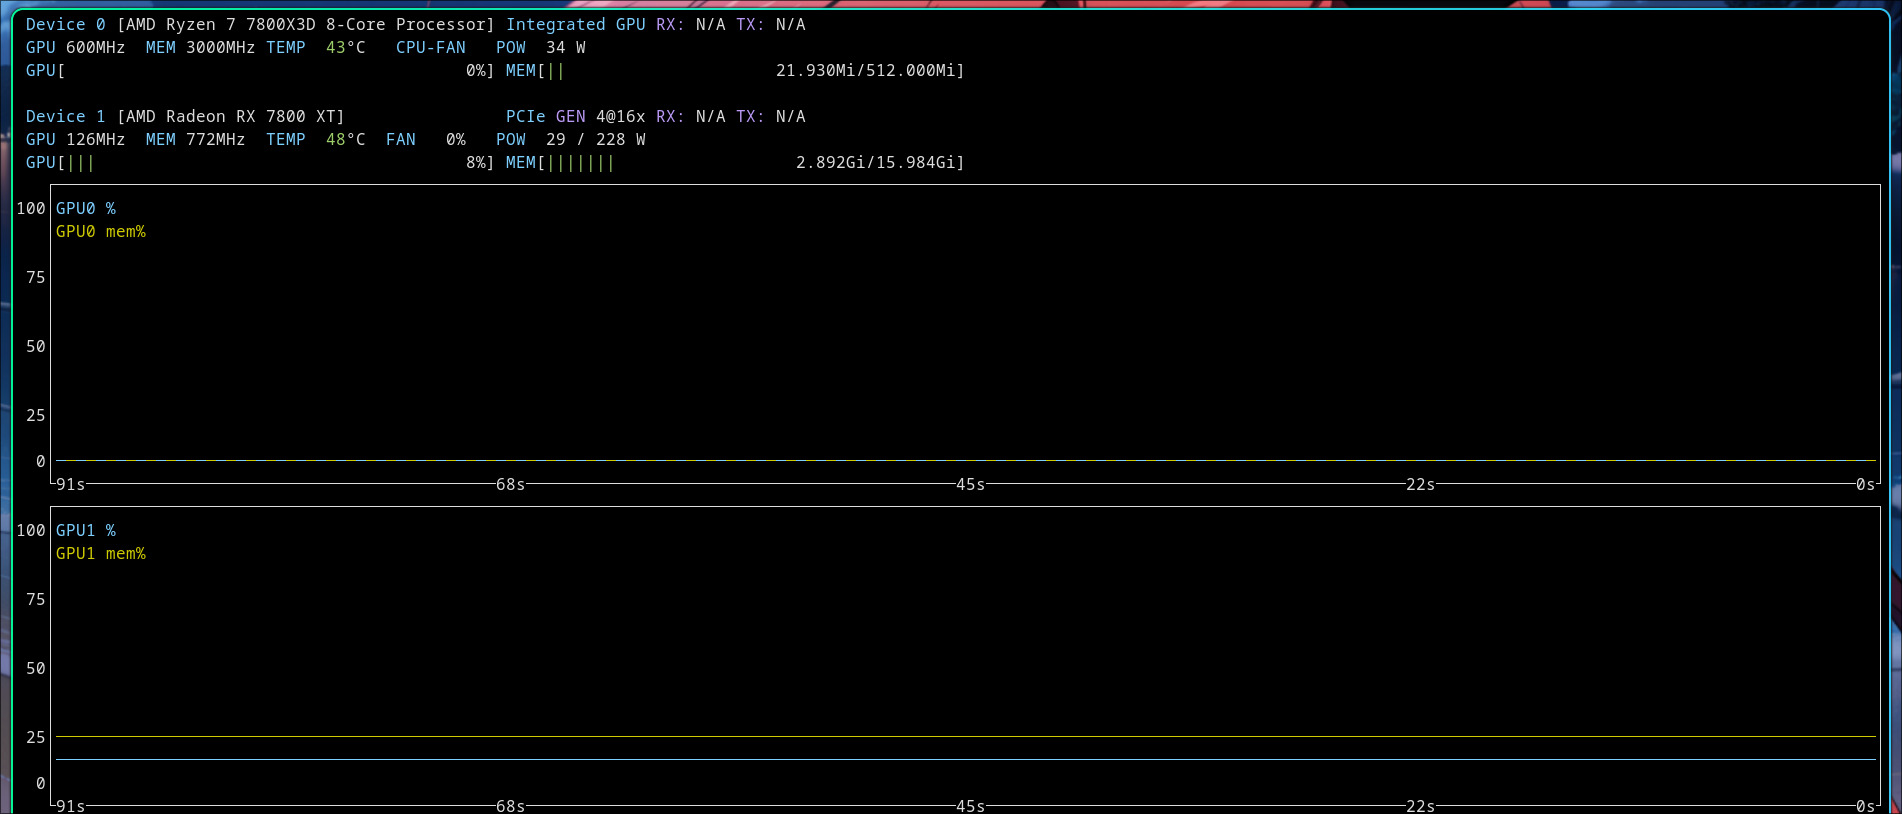The height and width of the screenshot is (814, 1902).
Task: Click the "FAN 0%" fan speed reading
Action: (x=426, y=139)
